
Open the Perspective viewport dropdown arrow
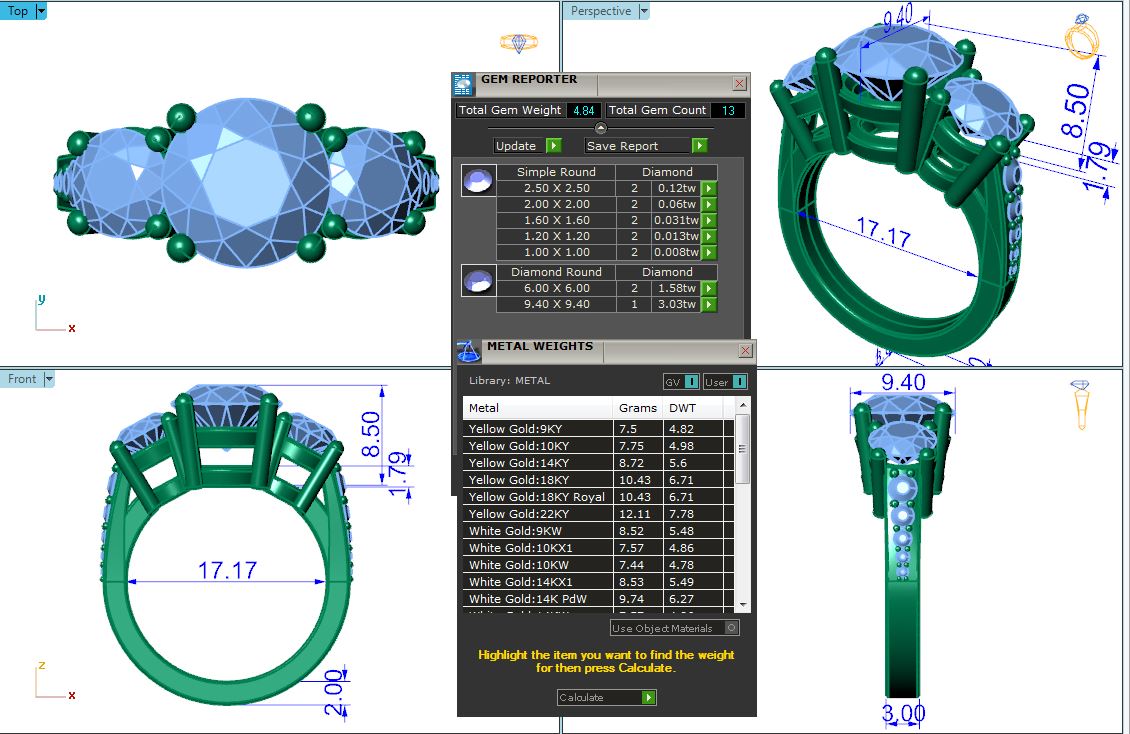pyautogui.click(x=643, y=11)
